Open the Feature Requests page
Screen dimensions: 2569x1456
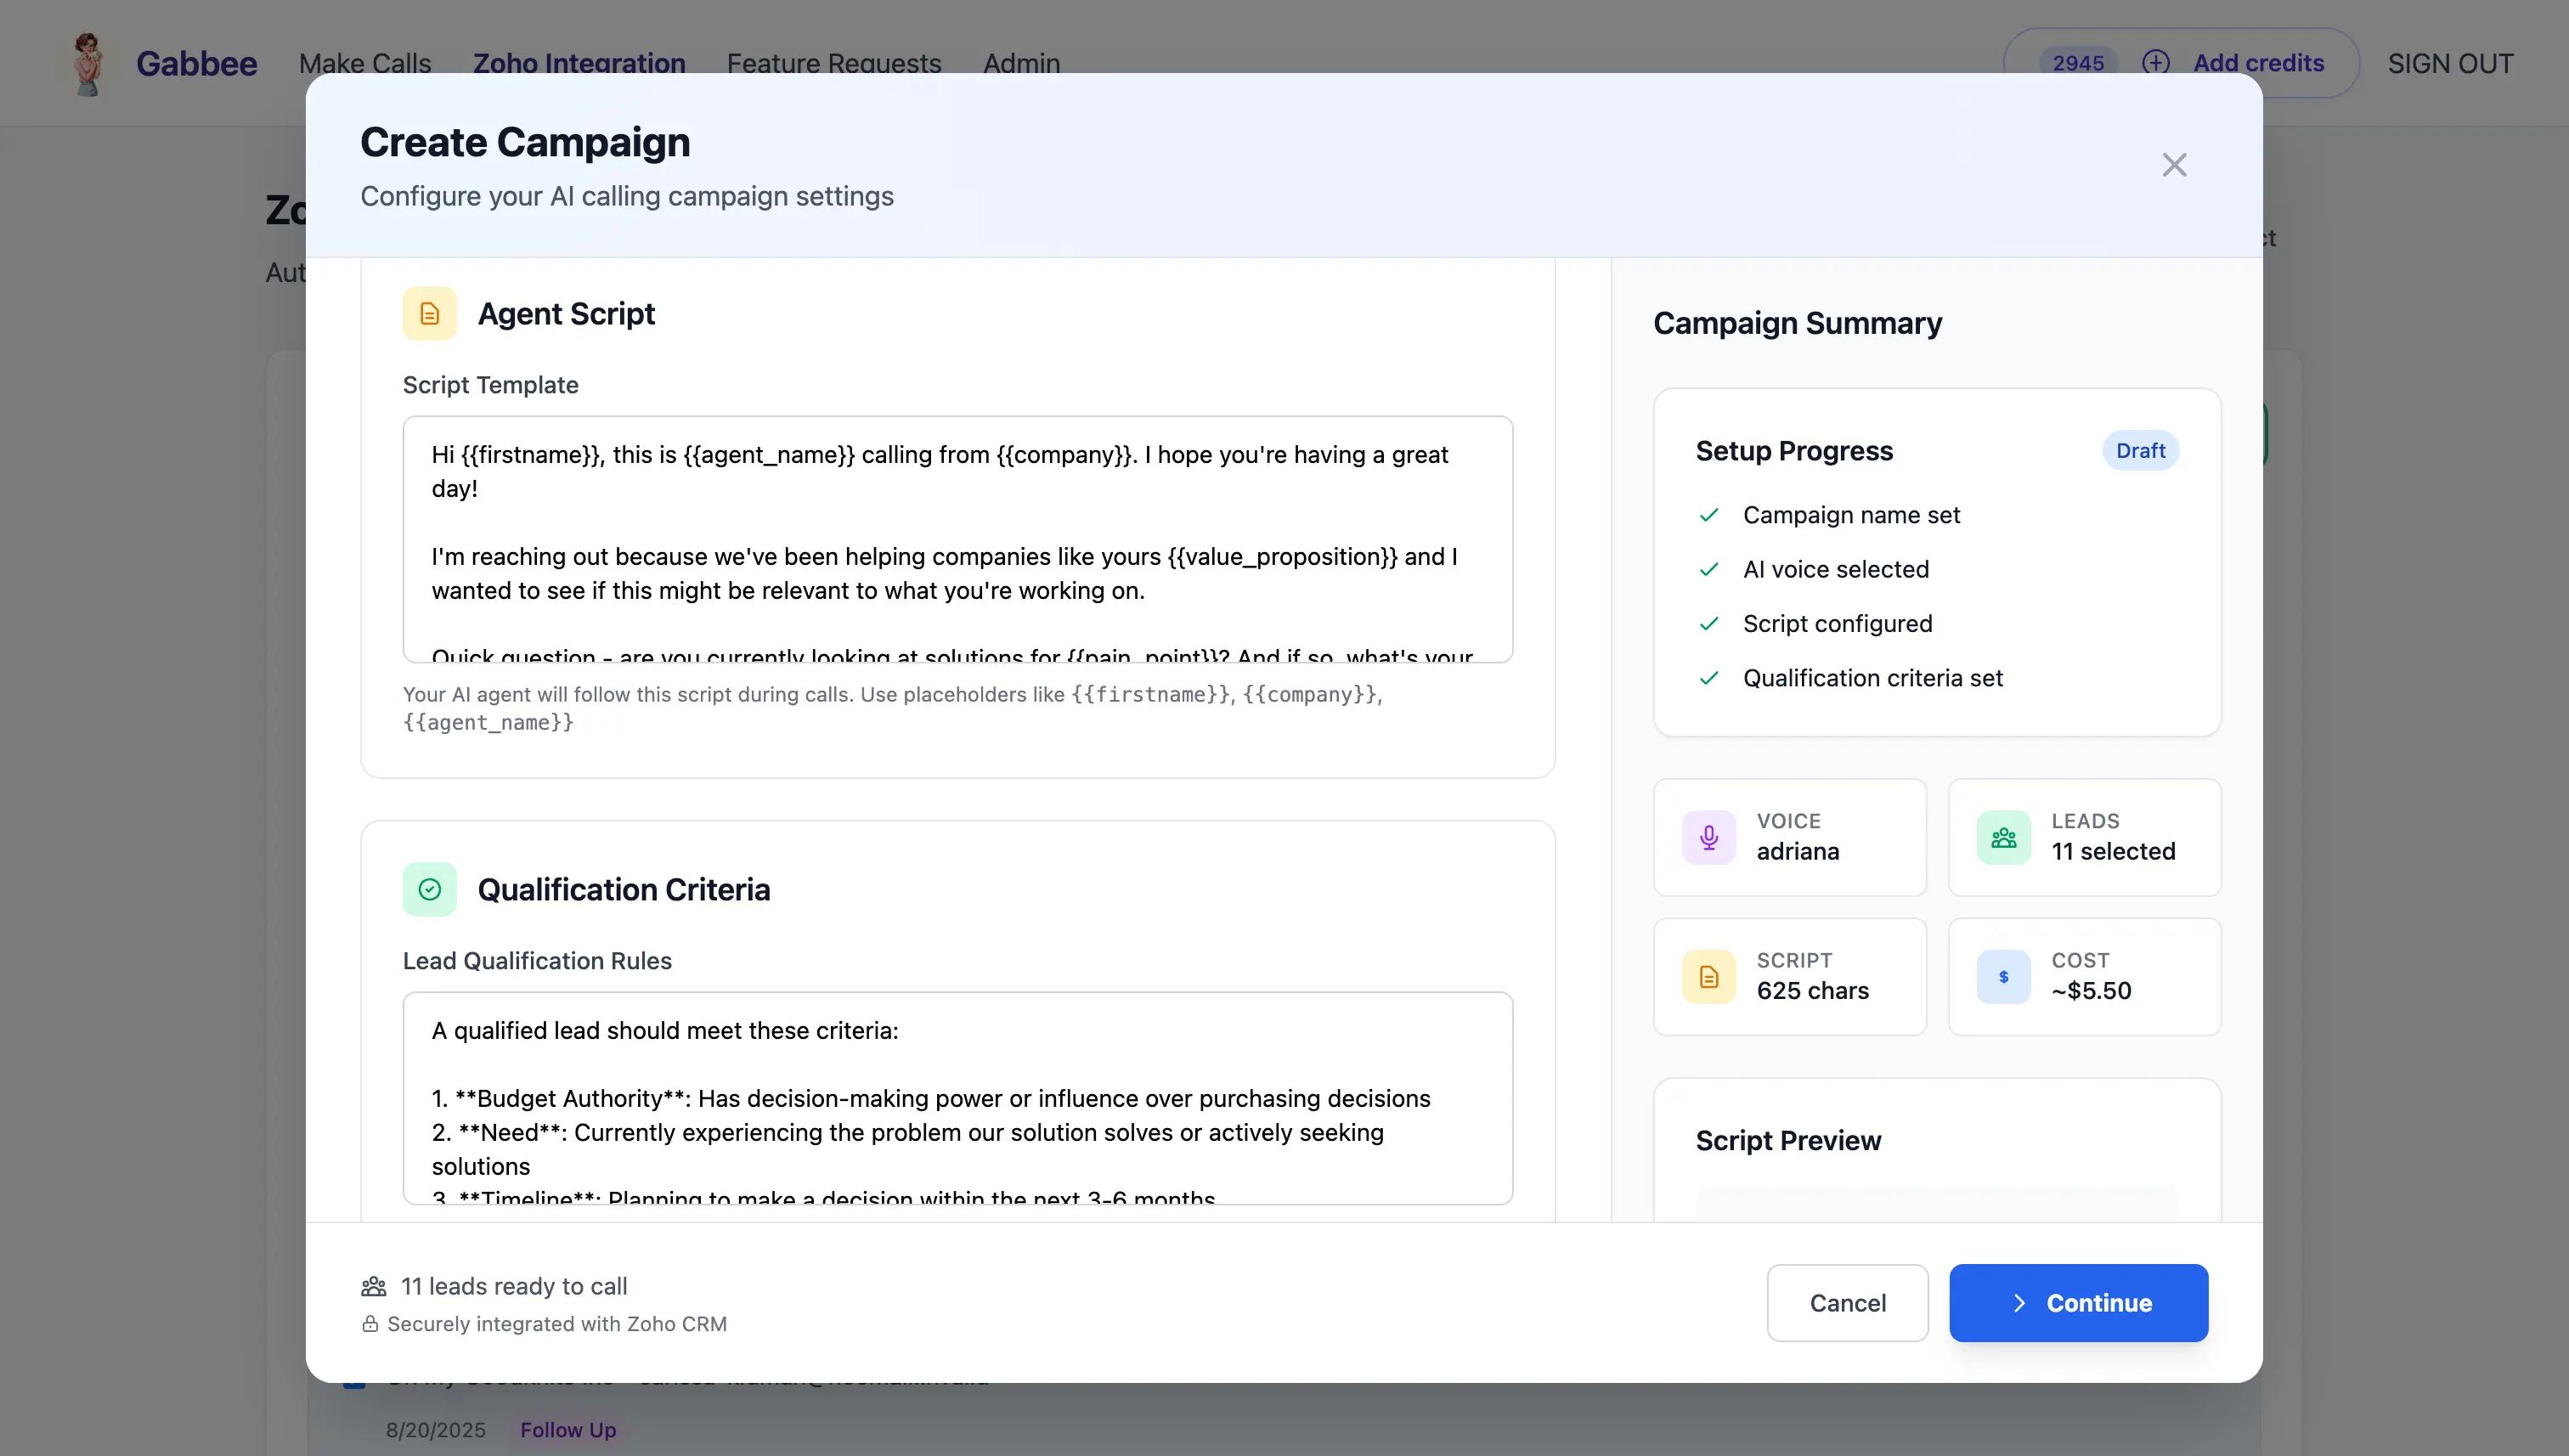click(834, 63)
